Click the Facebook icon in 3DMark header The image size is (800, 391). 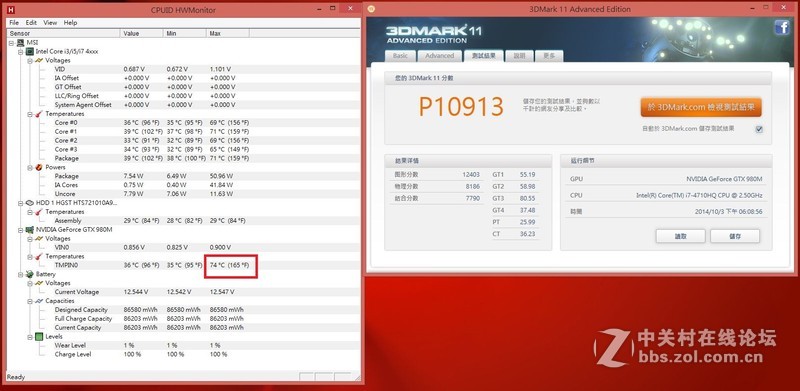click(782, 28)
